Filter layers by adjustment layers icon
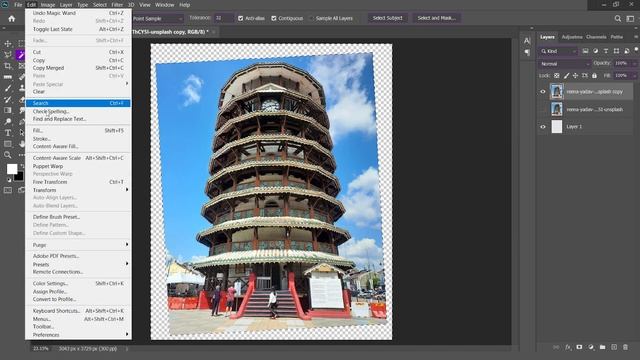The height and width of the screenshot is (360, 640). pyautogui.click(x=596, y=51)
